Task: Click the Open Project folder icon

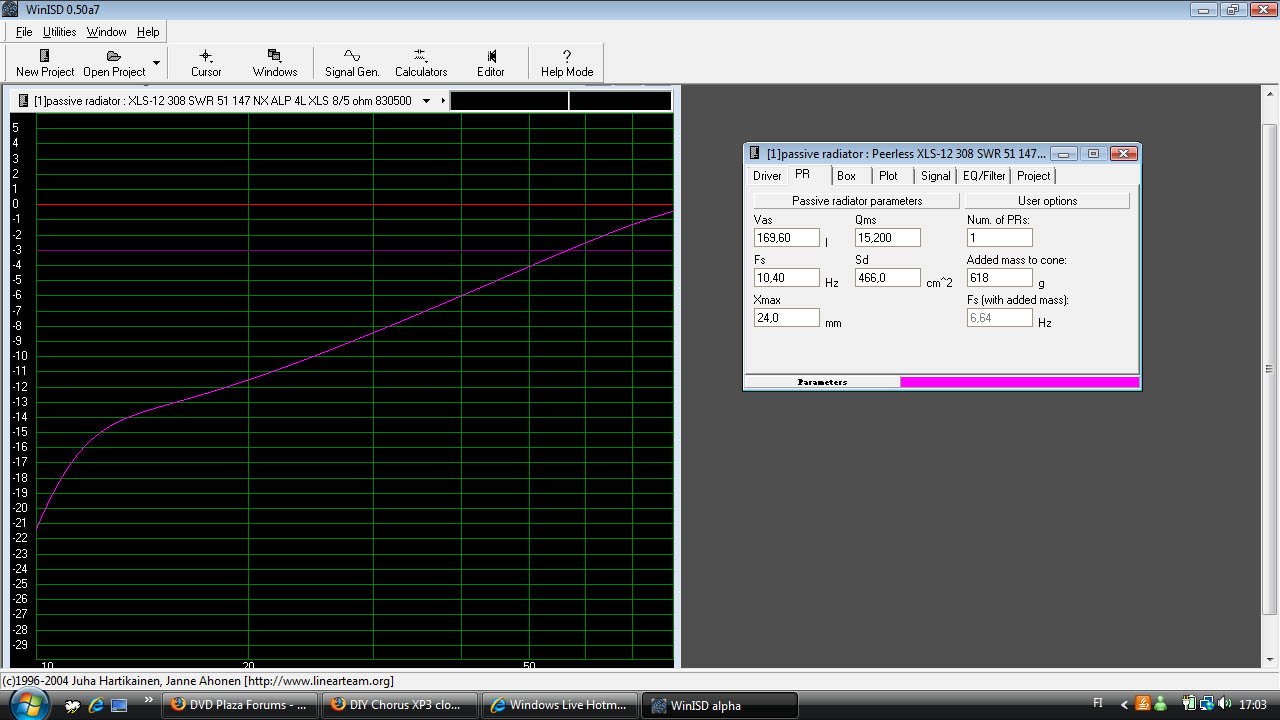Action: coord(114,57)
